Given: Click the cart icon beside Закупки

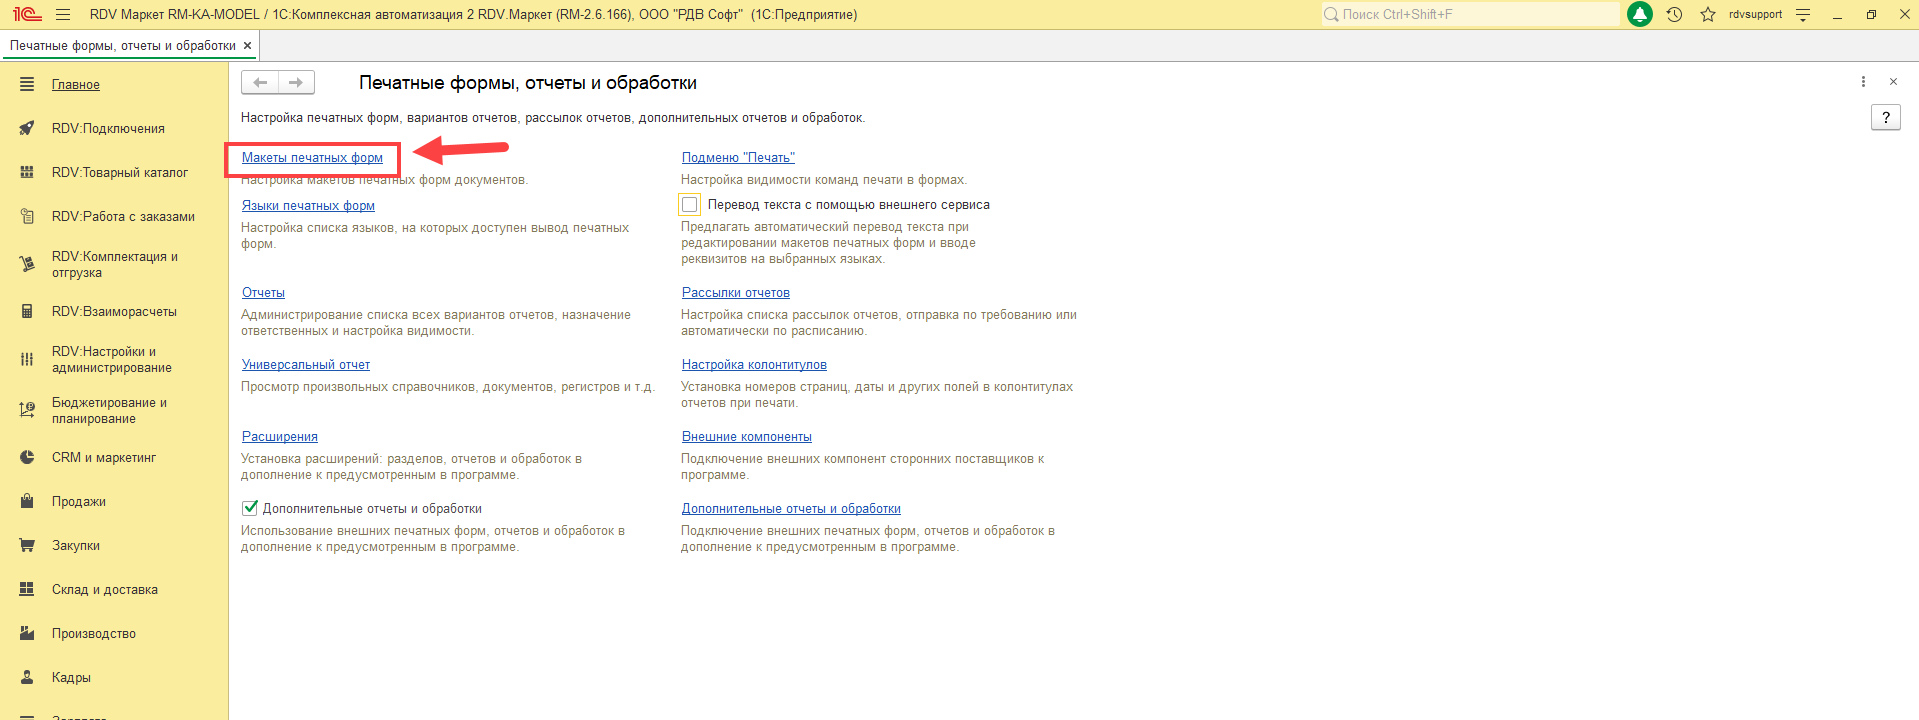Looking at the screenshot, I should coord(27,545).
